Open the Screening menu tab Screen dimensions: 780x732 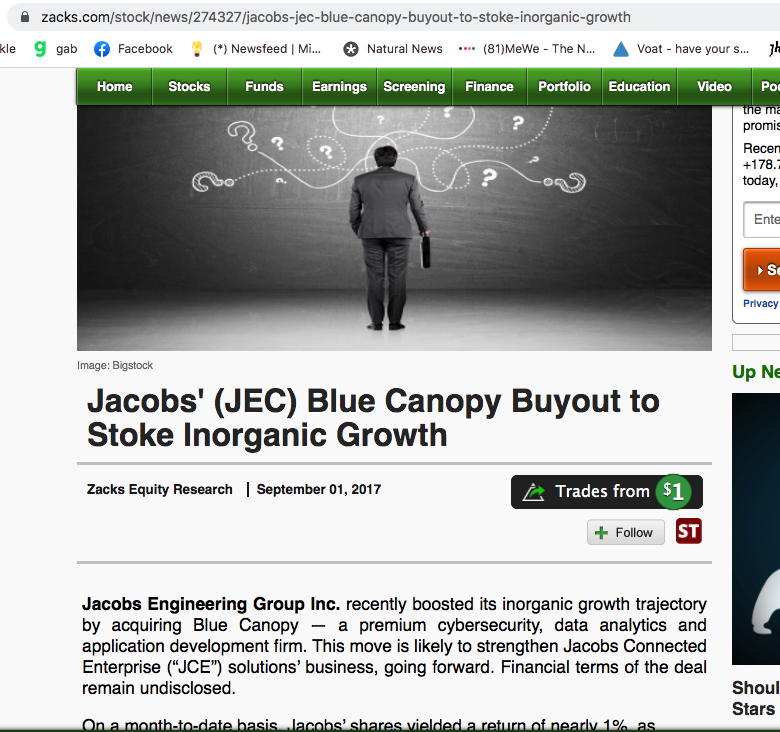(414, 87)
